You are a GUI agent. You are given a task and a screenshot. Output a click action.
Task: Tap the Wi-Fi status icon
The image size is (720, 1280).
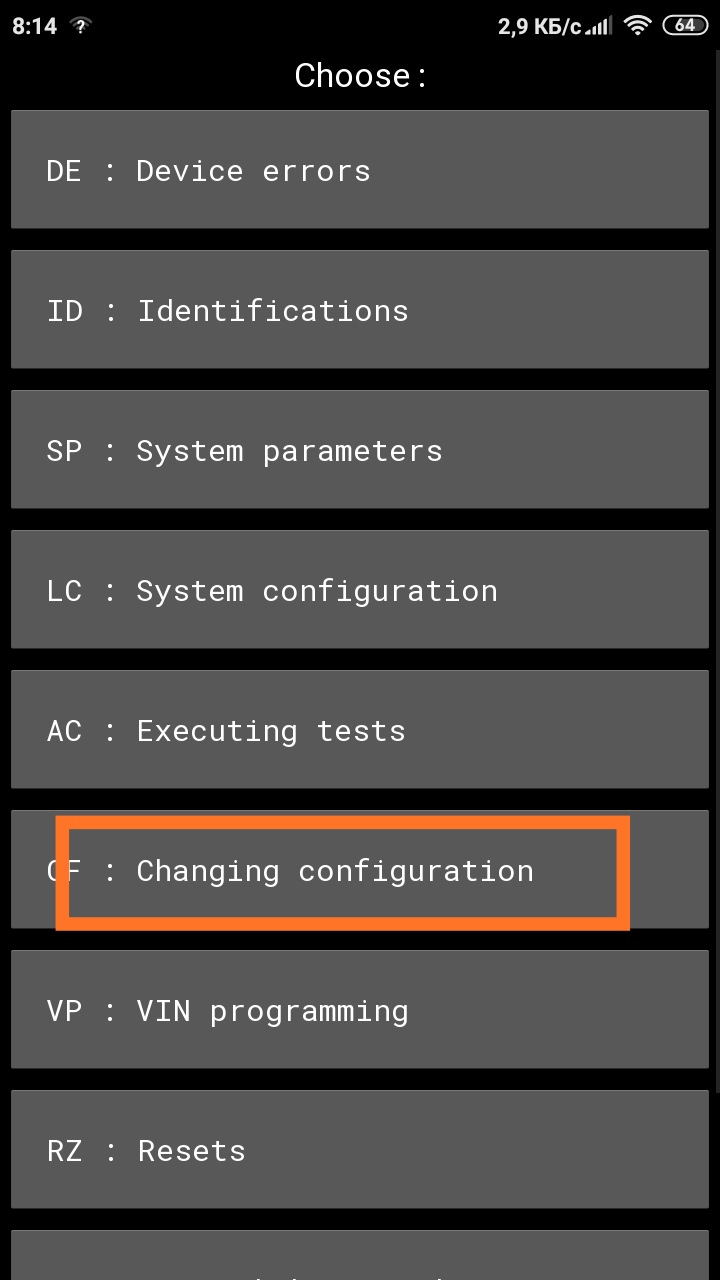tap(637, 26)
